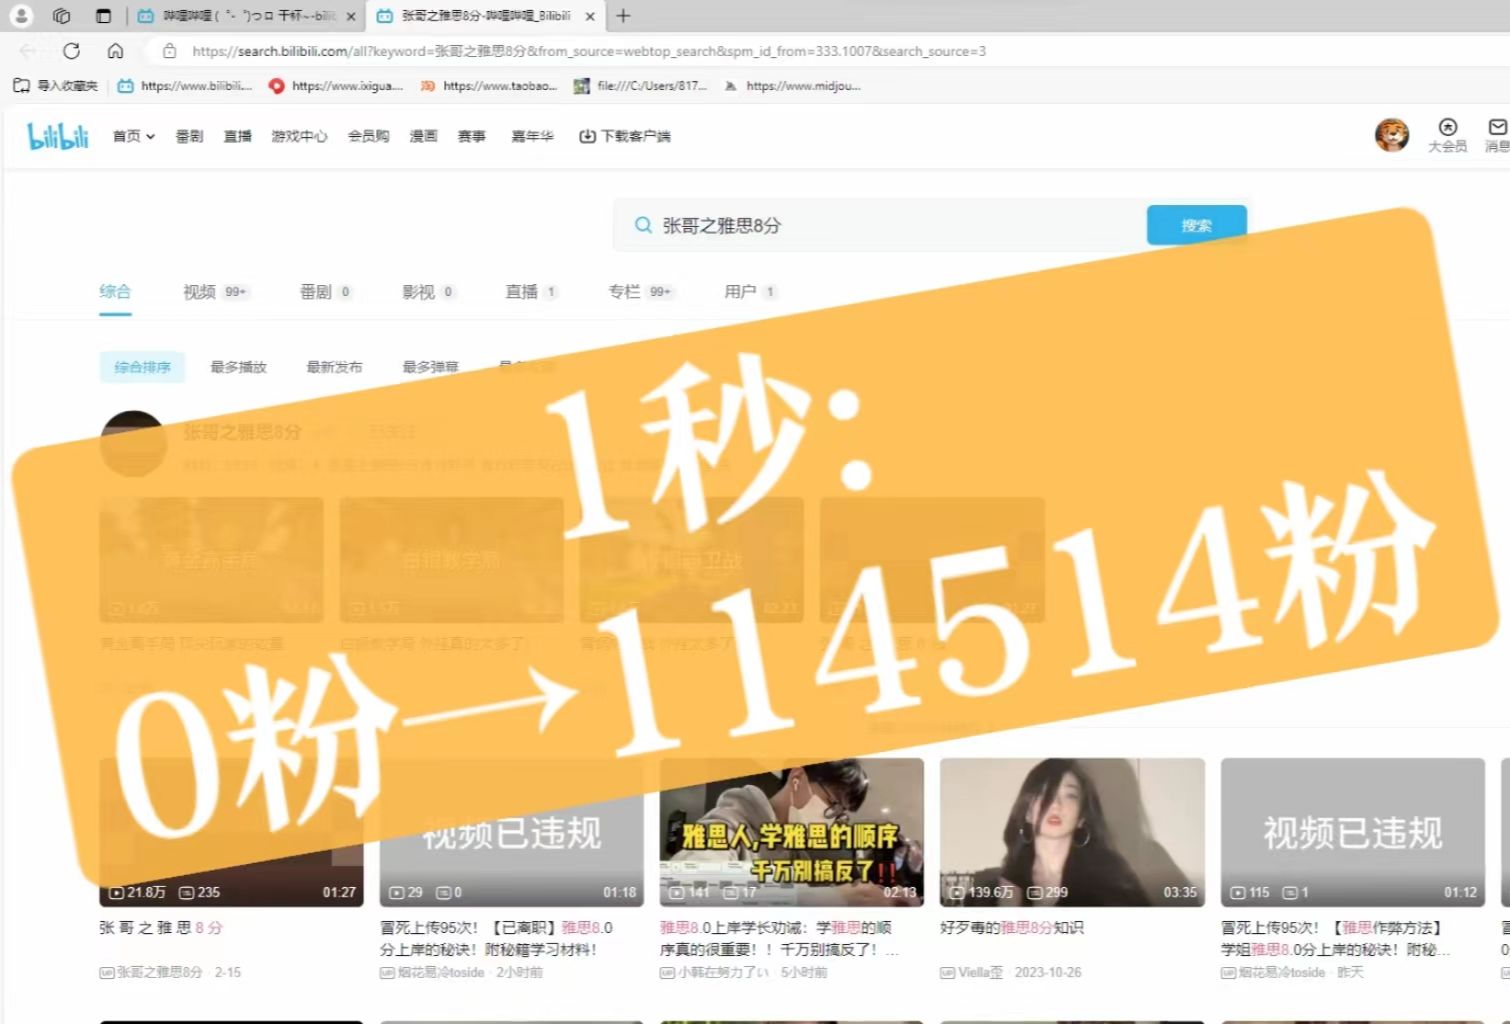Image resolution: width=1510 pixels, height=1024 pixels.
Task: Go to 番剧 in top navigation
Action: (x=189, y=136)
